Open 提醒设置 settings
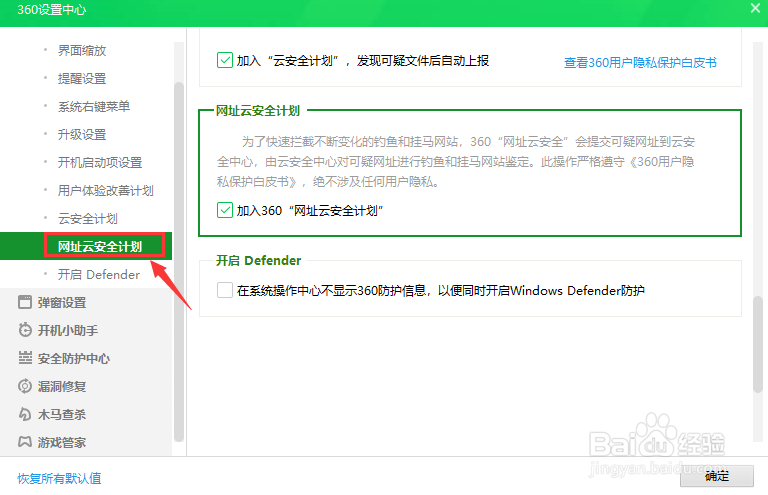The width and height of the screenshot is (768, 495). pos(82,78)
